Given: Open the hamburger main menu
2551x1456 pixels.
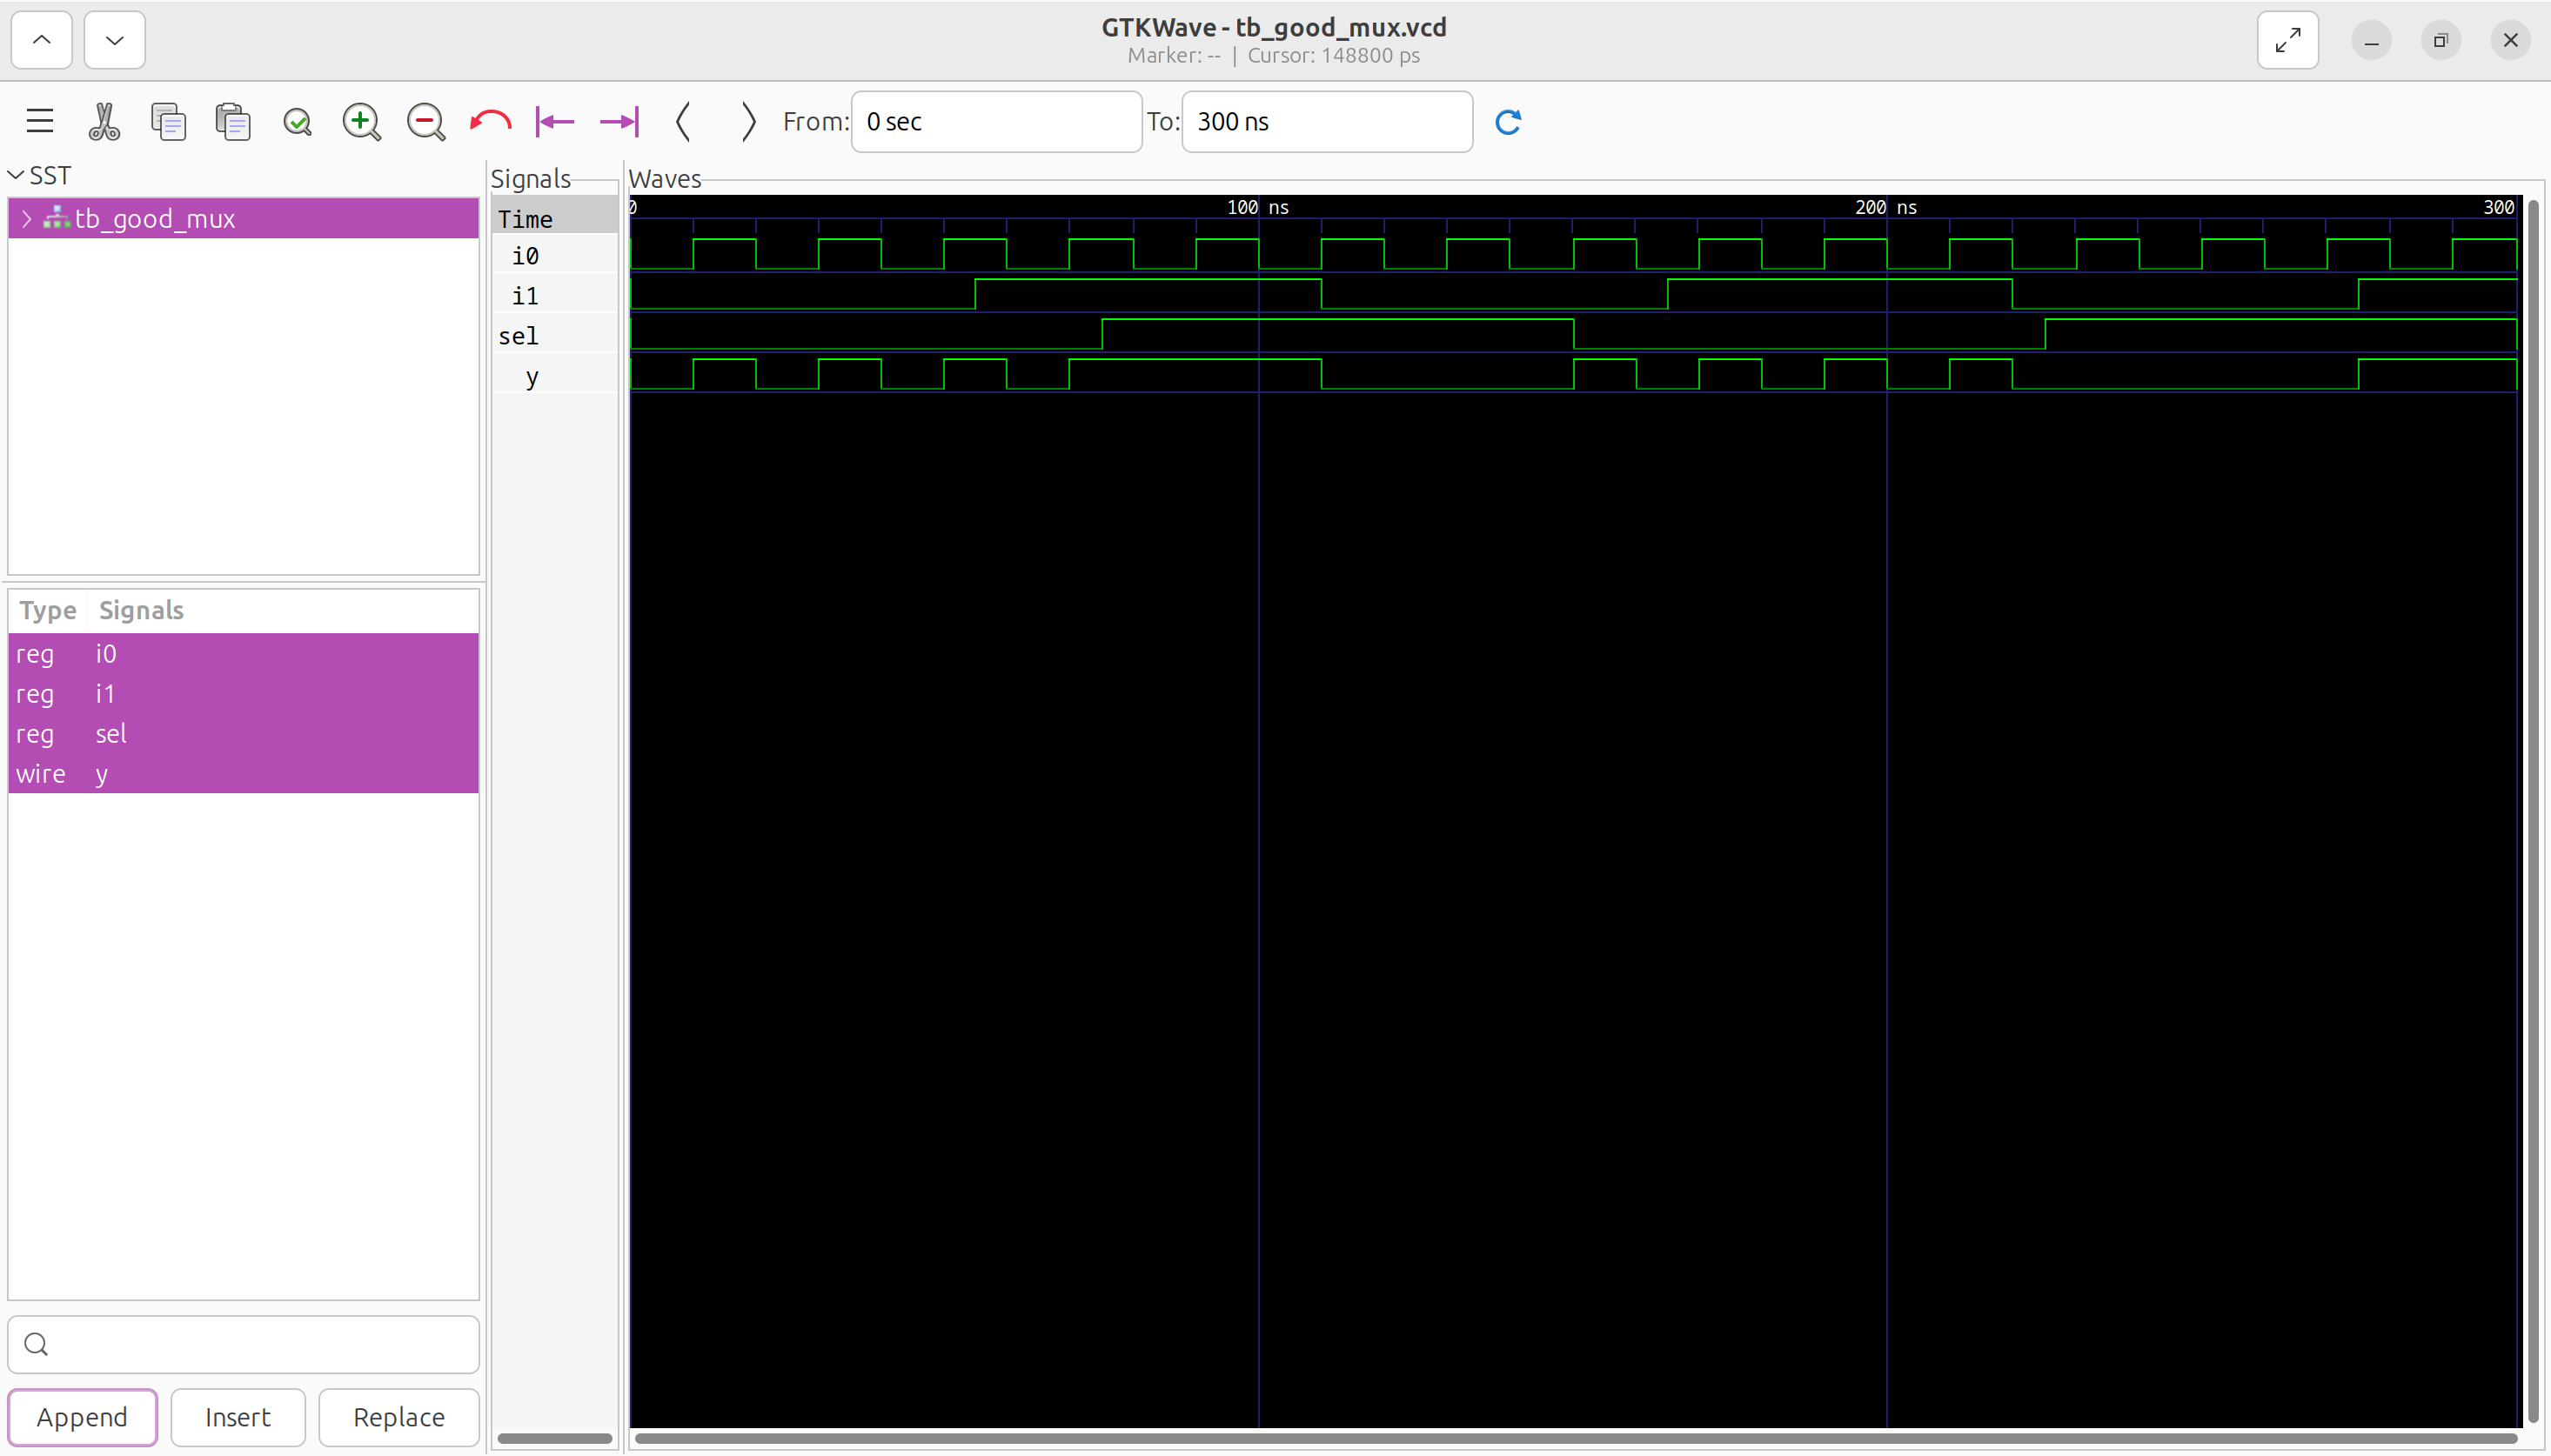Looking at the screenshot, I should click(x=40, y=121).
